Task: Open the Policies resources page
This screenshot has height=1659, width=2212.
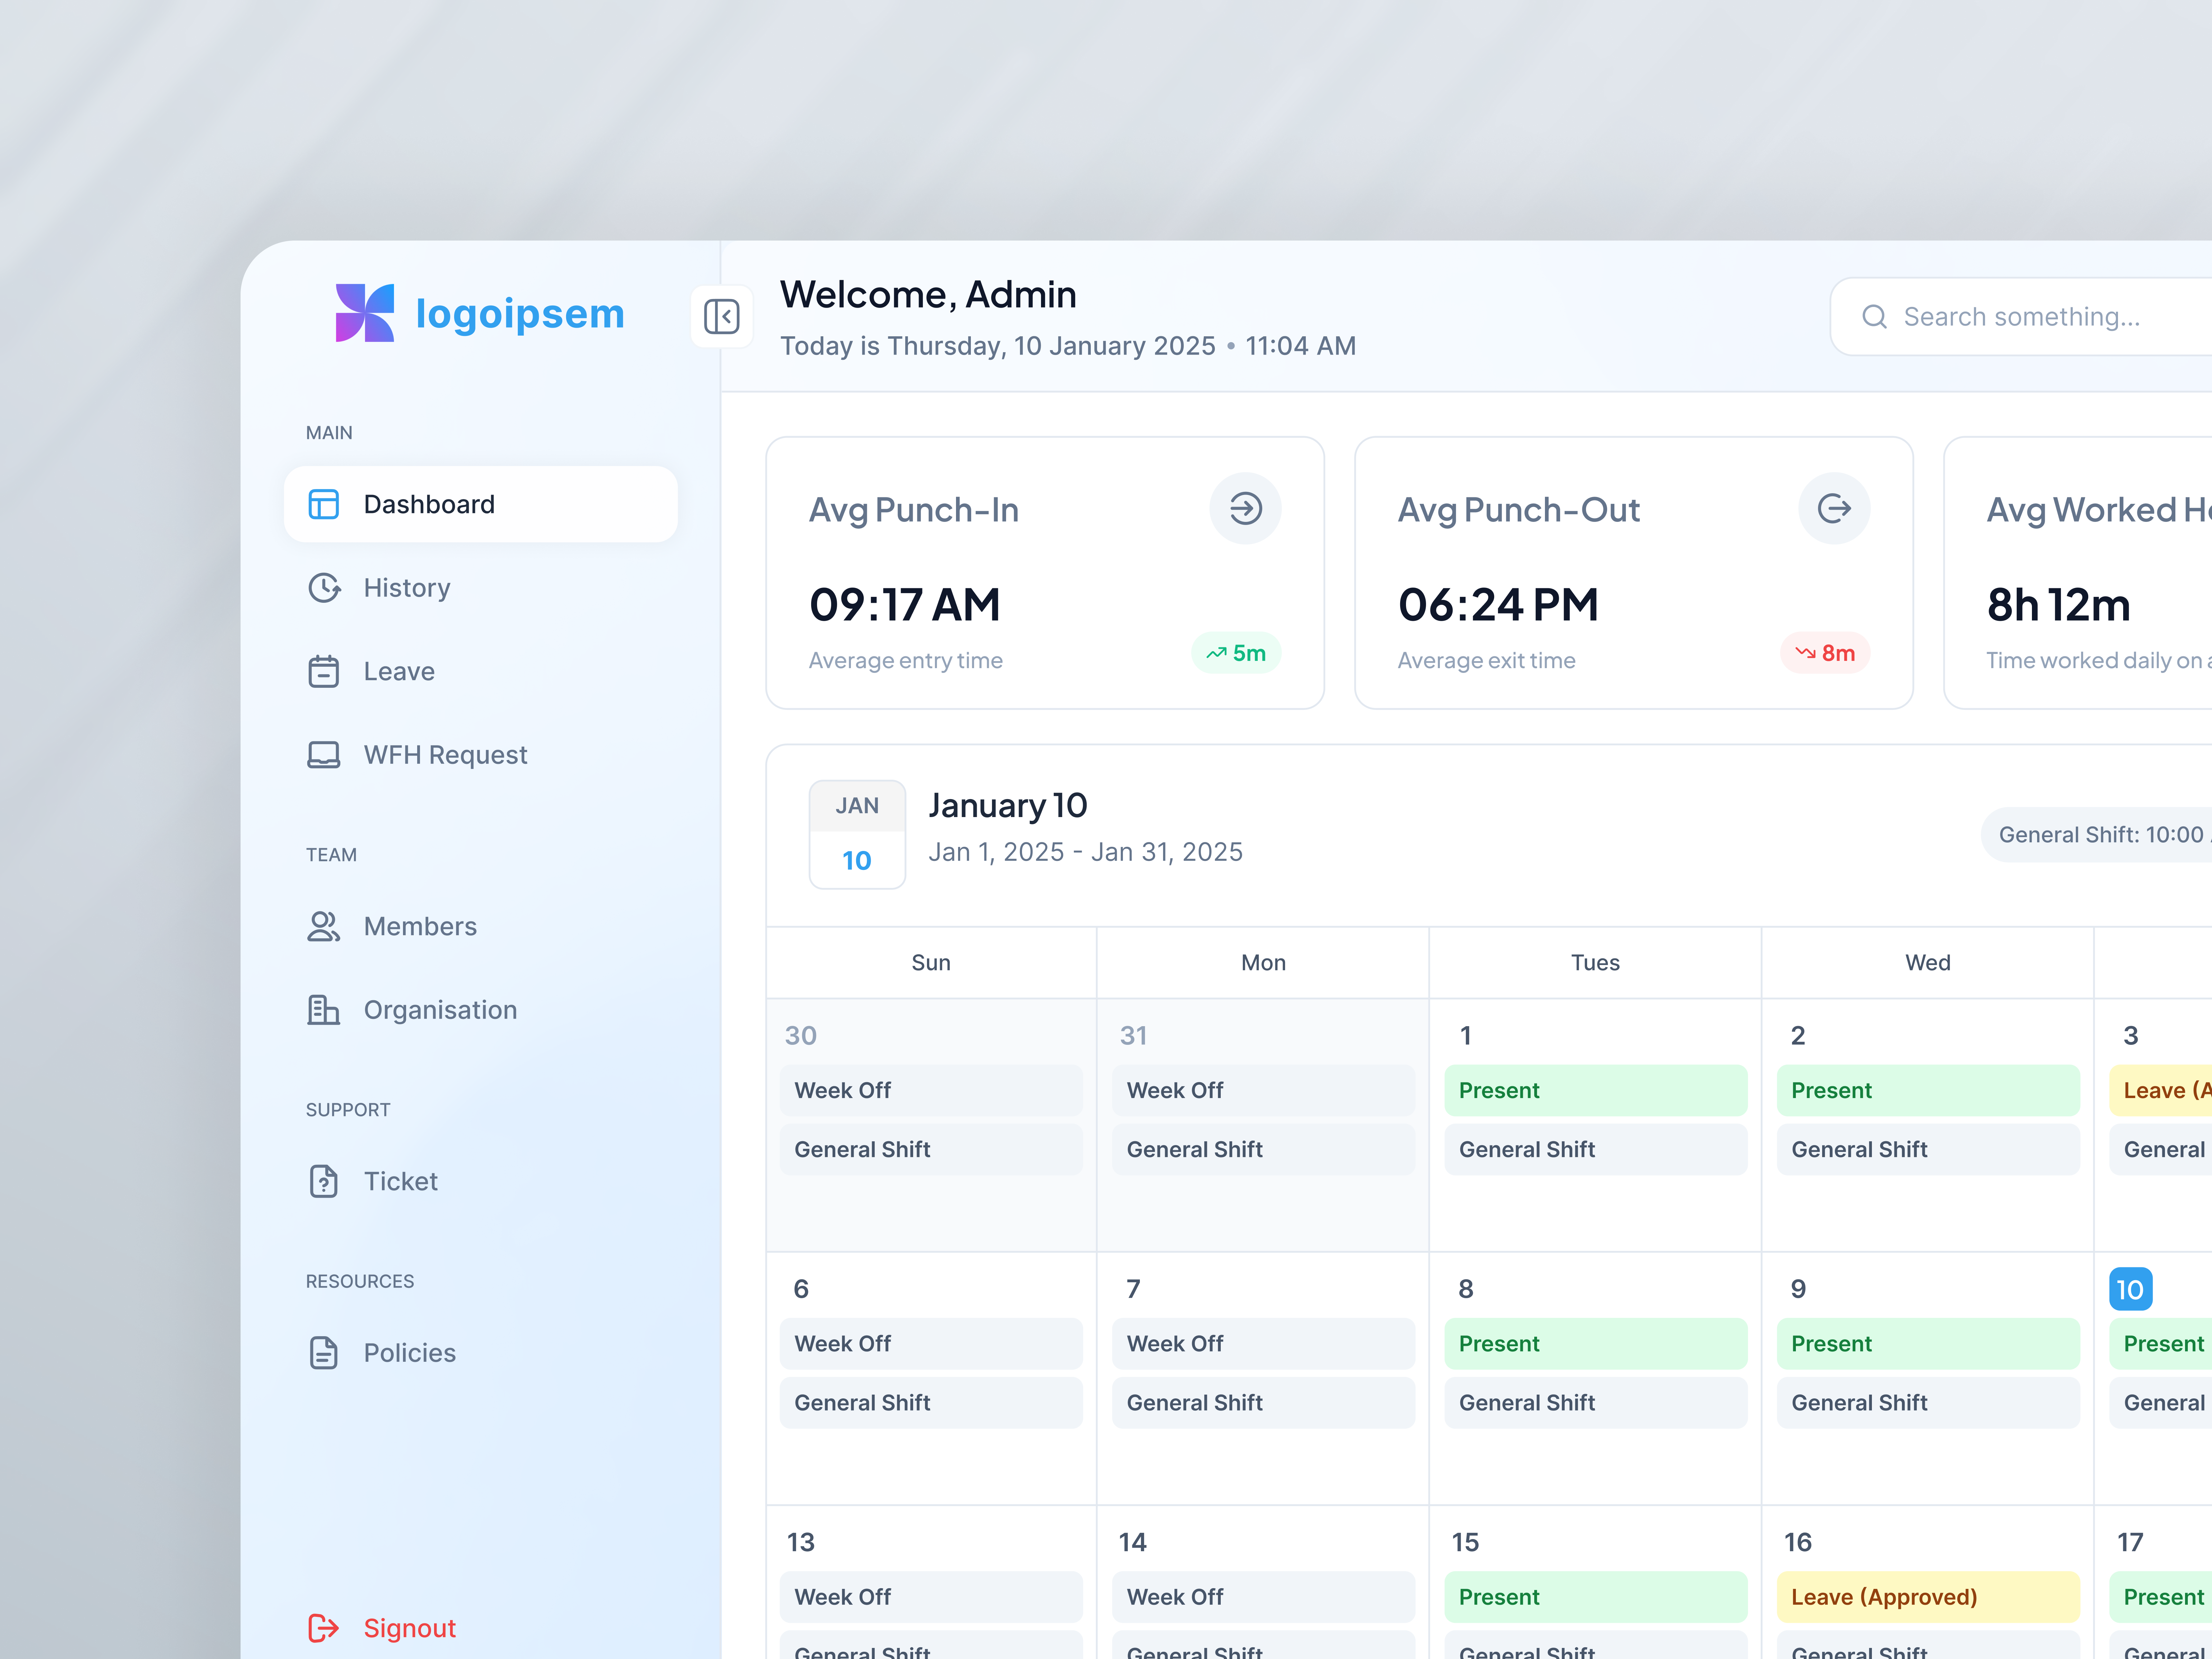Action: tap(481, 1353)
